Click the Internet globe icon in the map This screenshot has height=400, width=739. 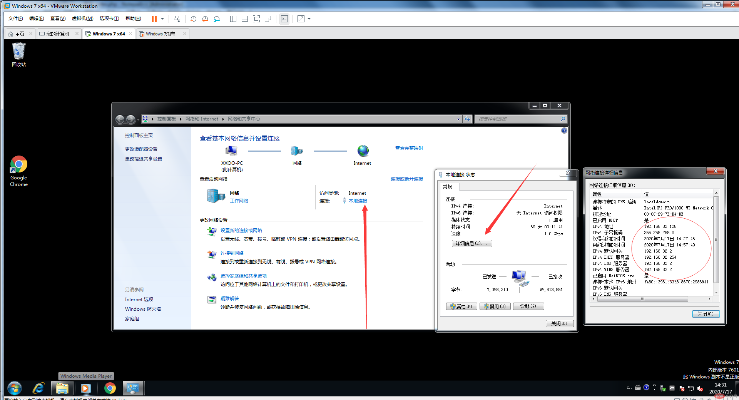363,151
